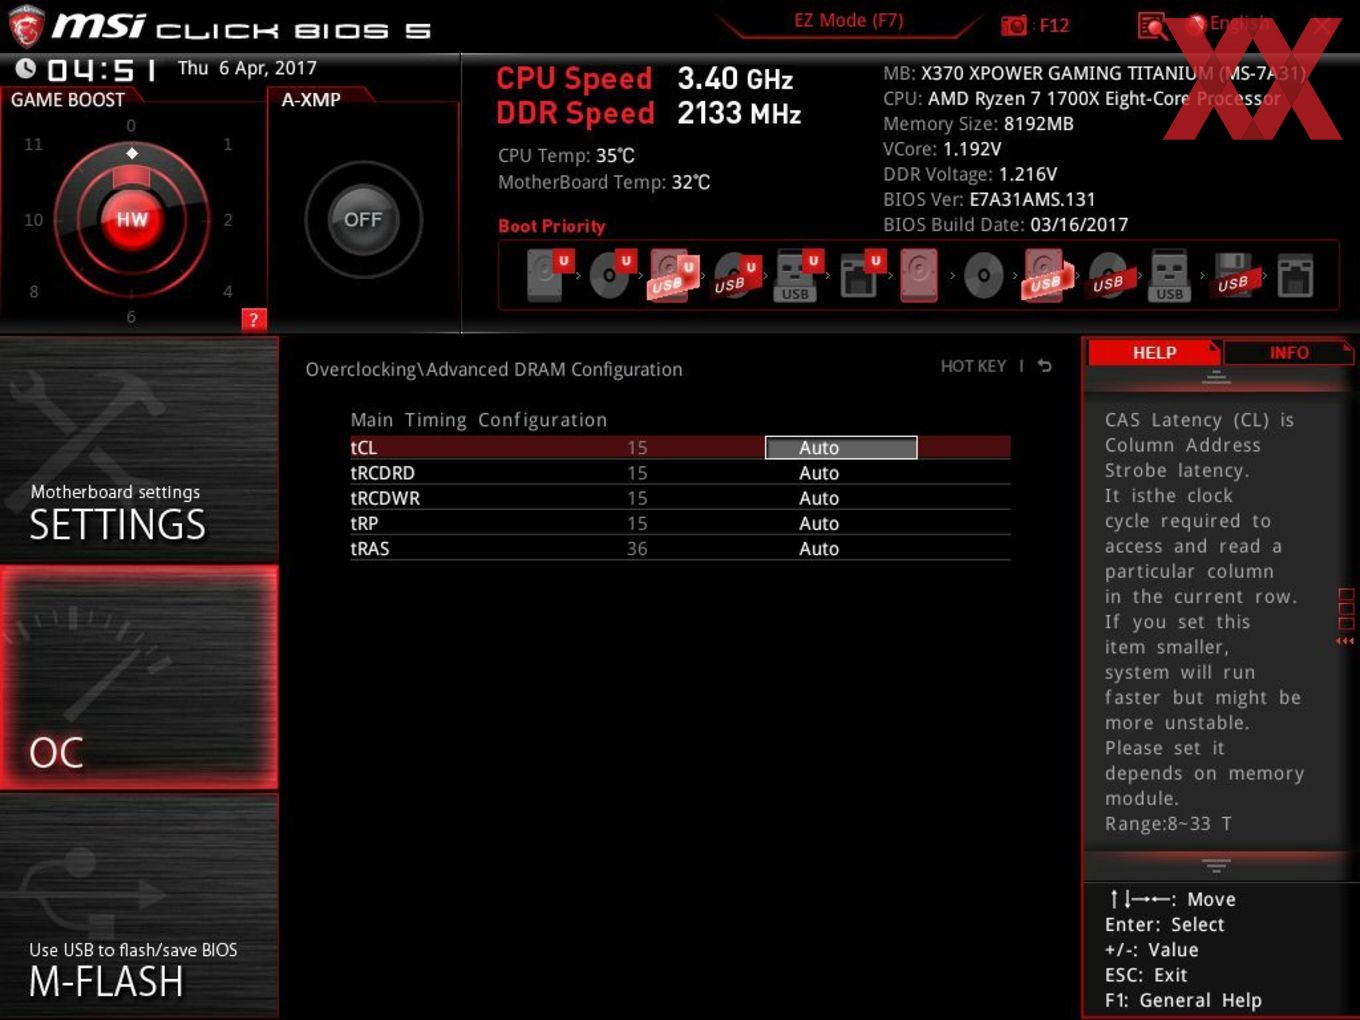The width and height of the screenshot is (1360, 1020).
Task: Go back using the return arrow icon
Action: point(1045,366)
